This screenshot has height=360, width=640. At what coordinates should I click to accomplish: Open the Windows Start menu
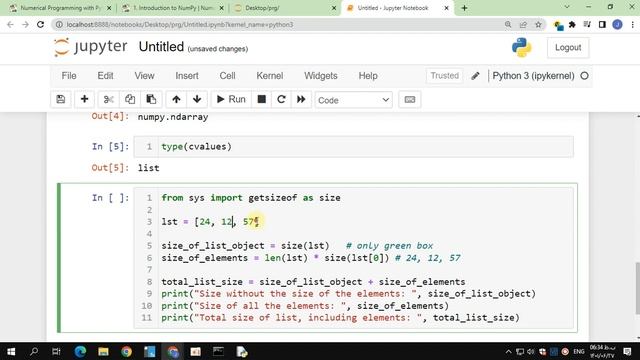coord(11,351)
